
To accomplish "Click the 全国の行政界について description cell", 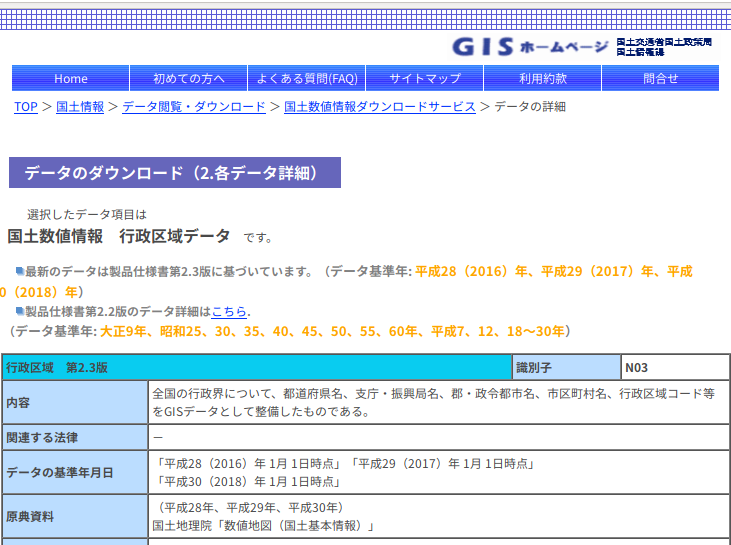I will [439, 402].
